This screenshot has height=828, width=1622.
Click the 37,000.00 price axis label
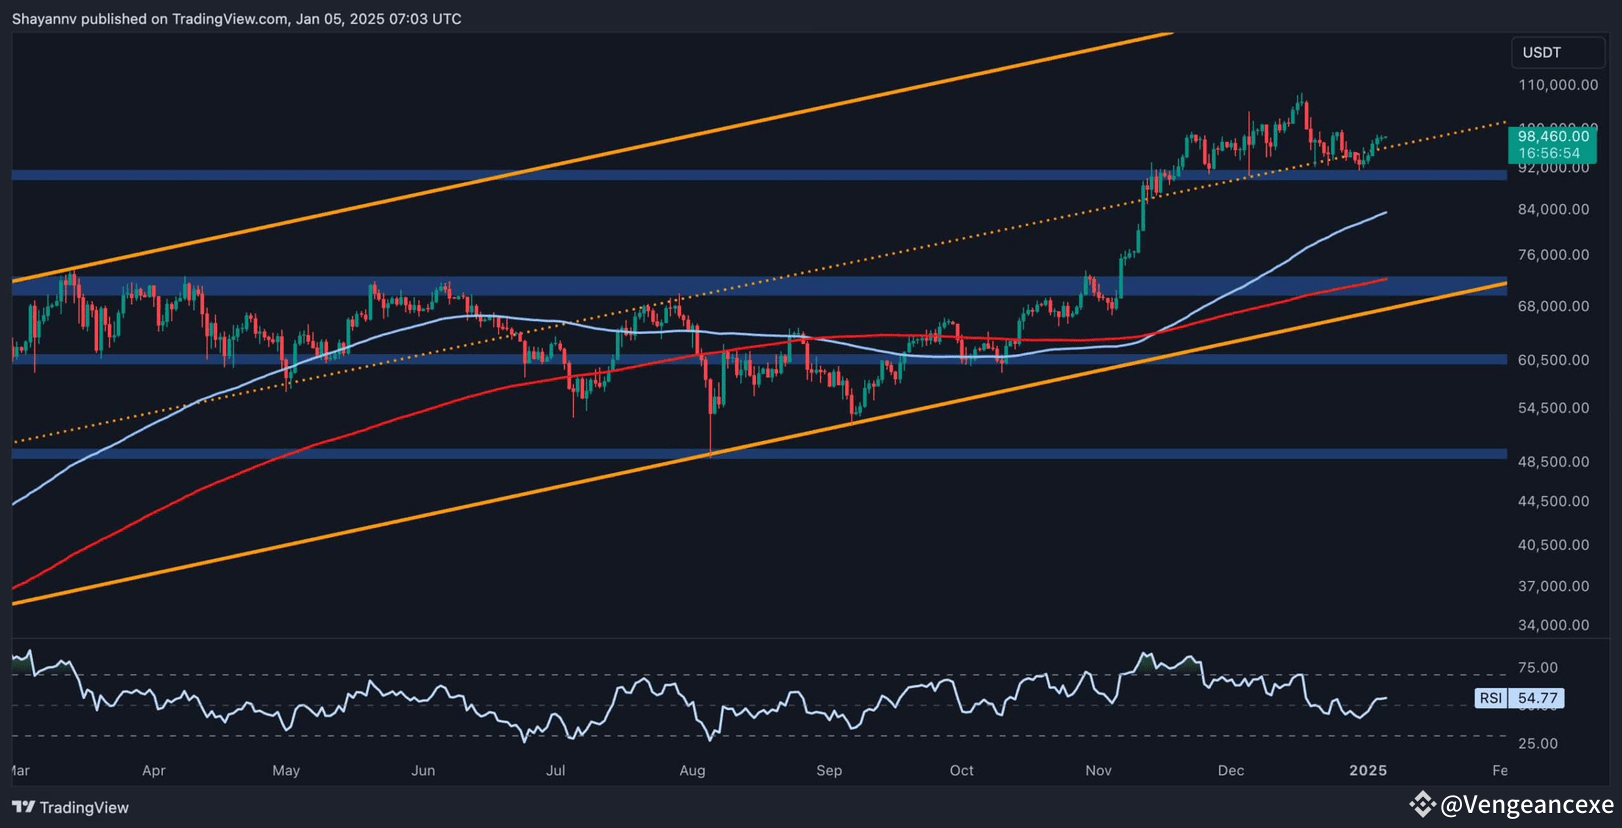(x=1553, y=586)
